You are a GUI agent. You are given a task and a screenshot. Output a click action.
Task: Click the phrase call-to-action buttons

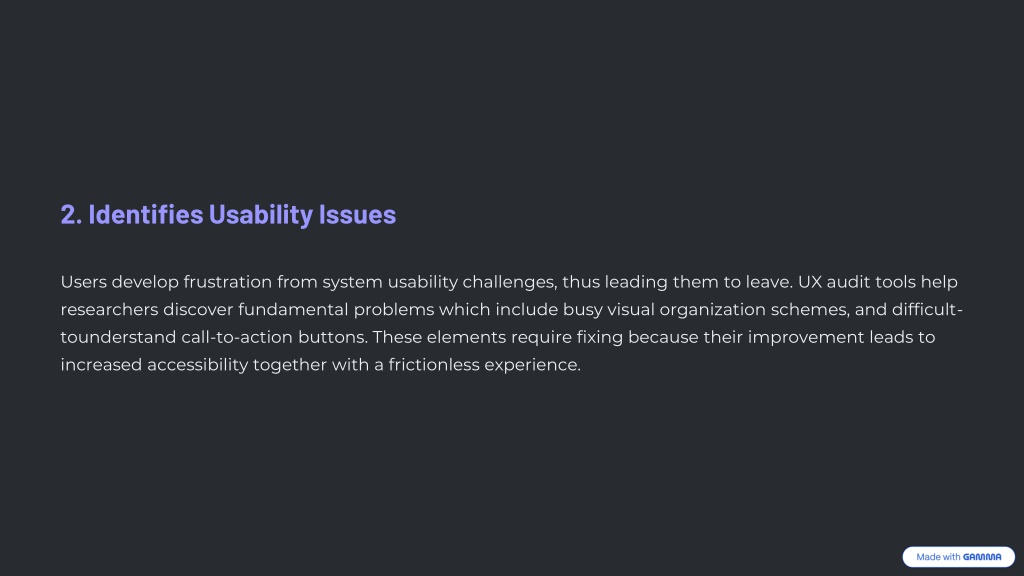[274, 338]
